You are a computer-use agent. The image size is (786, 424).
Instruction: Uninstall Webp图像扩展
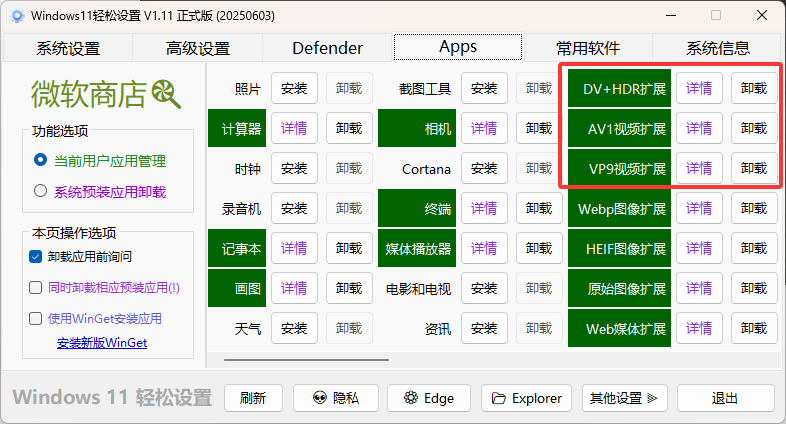754,208
